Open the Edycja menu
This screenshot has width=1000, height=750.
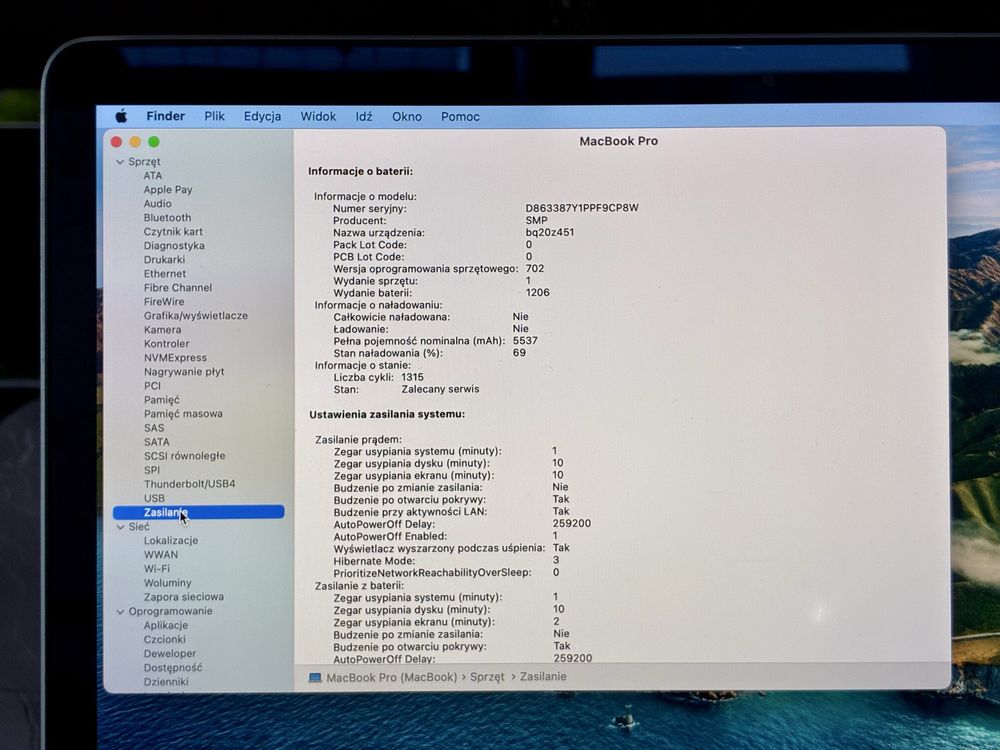tap(262, 117)
